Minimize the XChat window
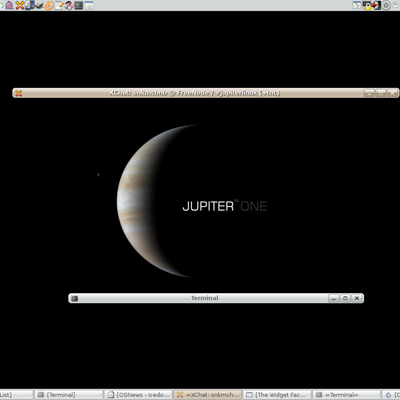Screen dimensions: 400x400 [x=369, y=93]
